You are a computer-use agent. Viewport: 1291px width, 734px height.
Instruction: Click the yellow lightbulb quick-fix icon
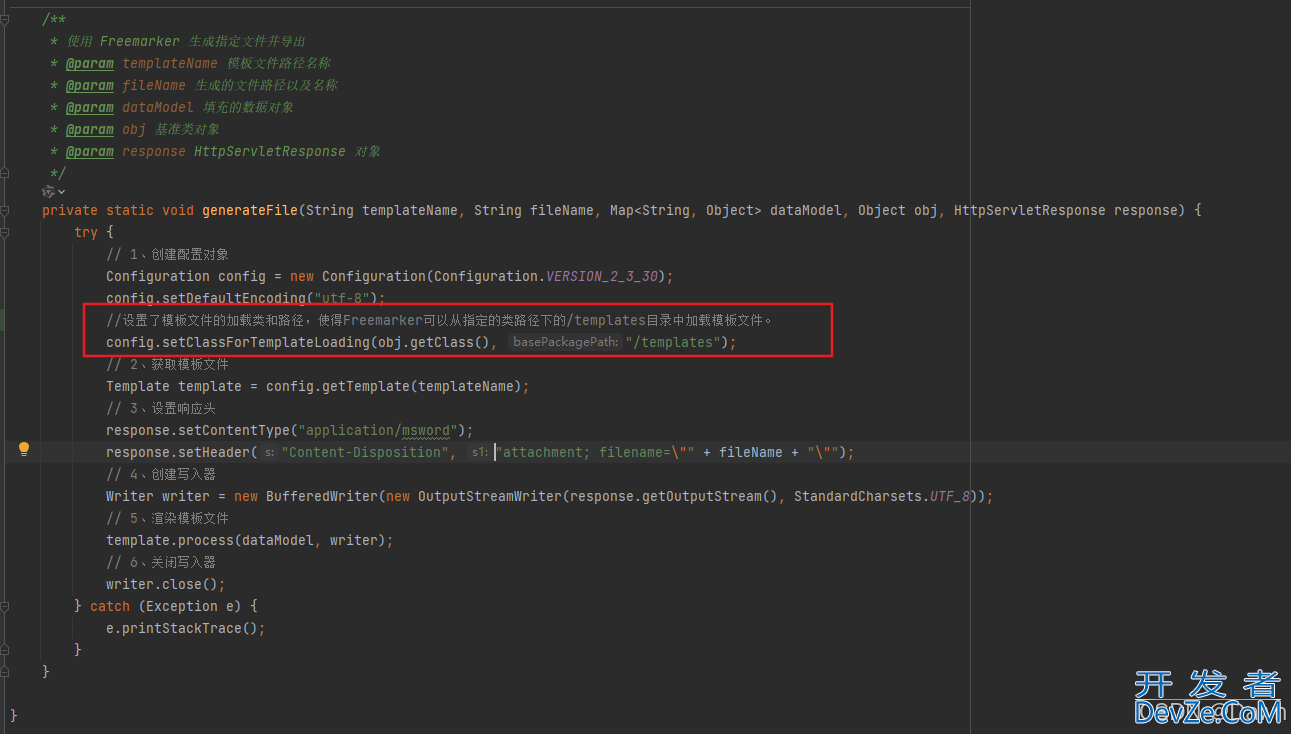[24, 449]
